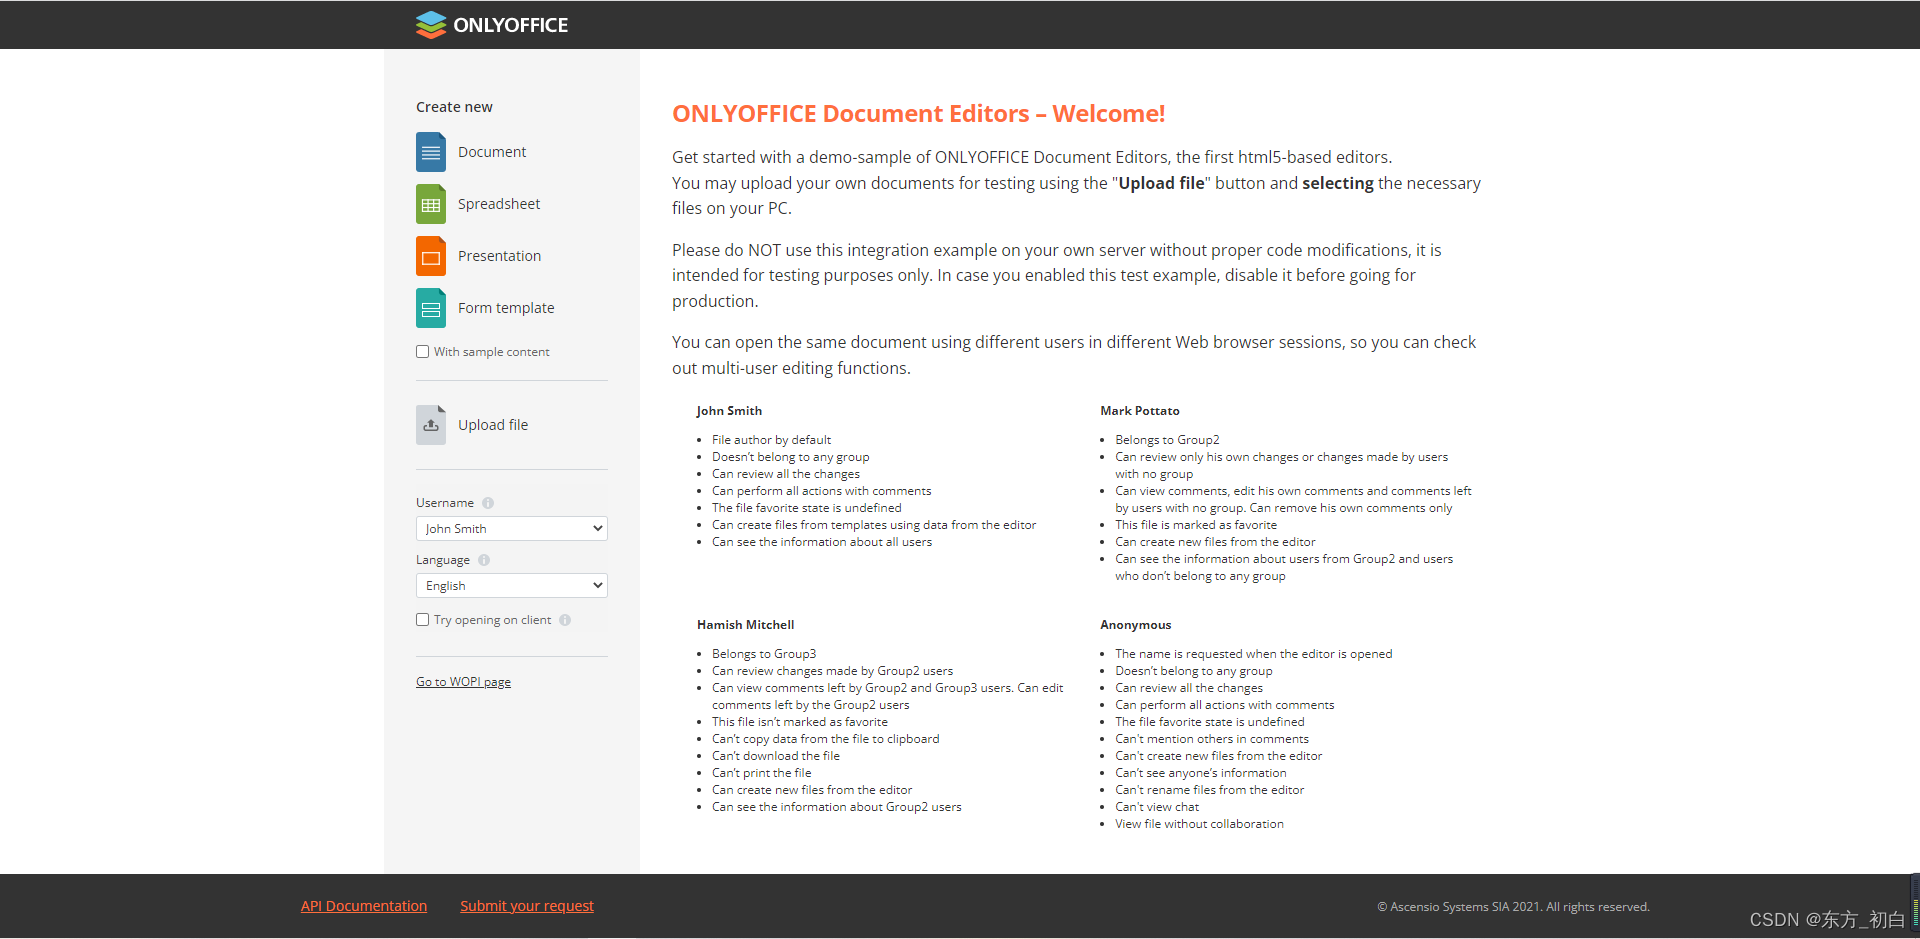
Task: Click the info icon next to 'Try opening on client'
Action: coord(565,620)
